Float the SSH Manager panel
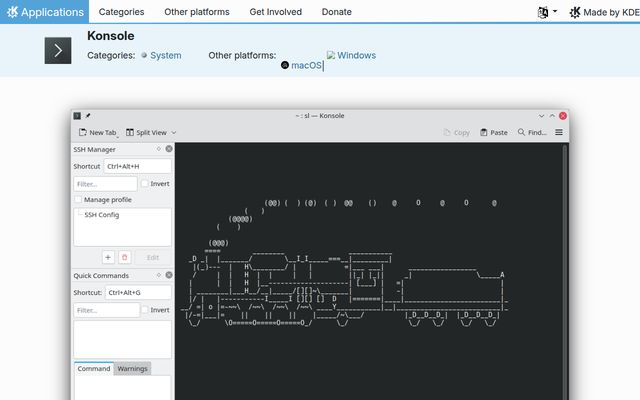Viewport: 640px width, 400px height. click(x=159, y=149)
